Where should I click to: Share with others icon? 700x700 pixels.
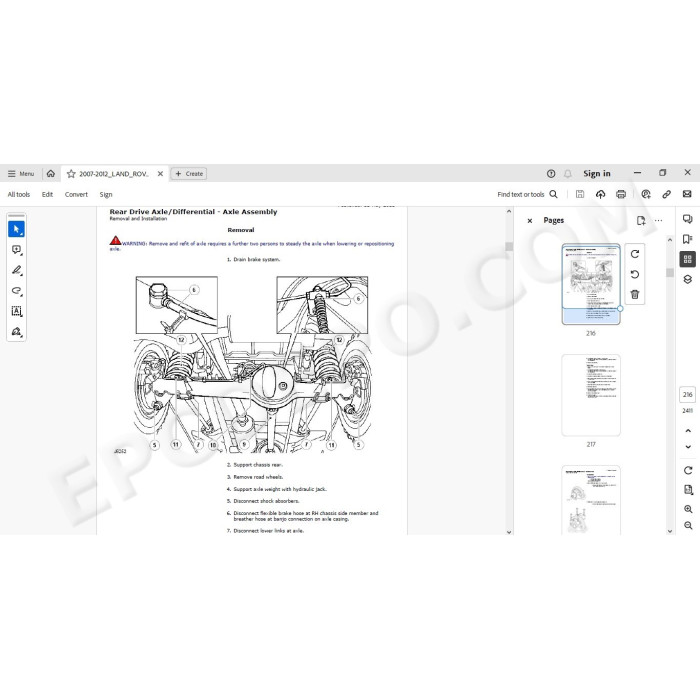[x=646, y=194]
